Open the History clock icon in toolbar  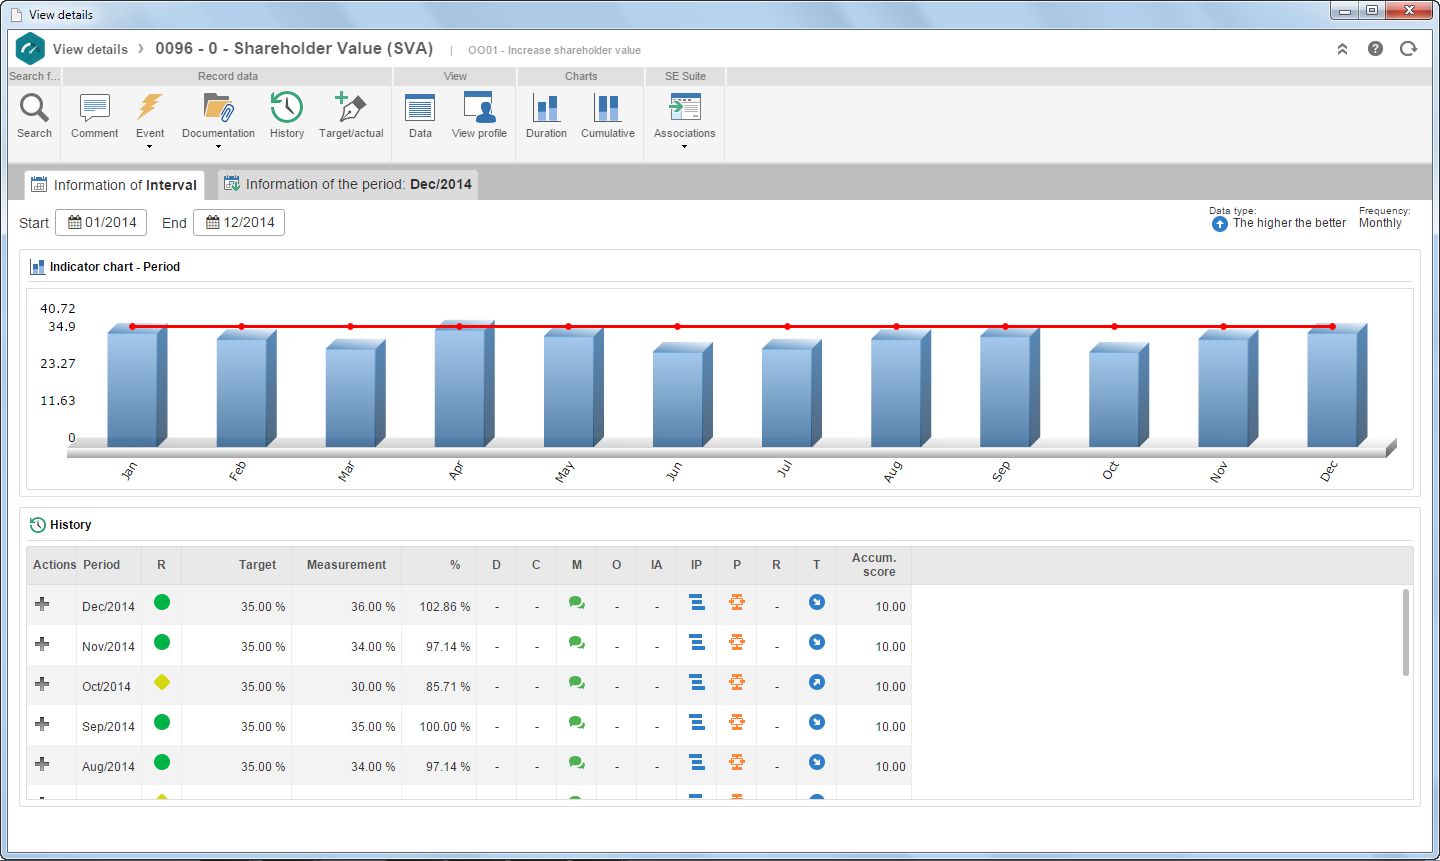[x=287, y=107]
